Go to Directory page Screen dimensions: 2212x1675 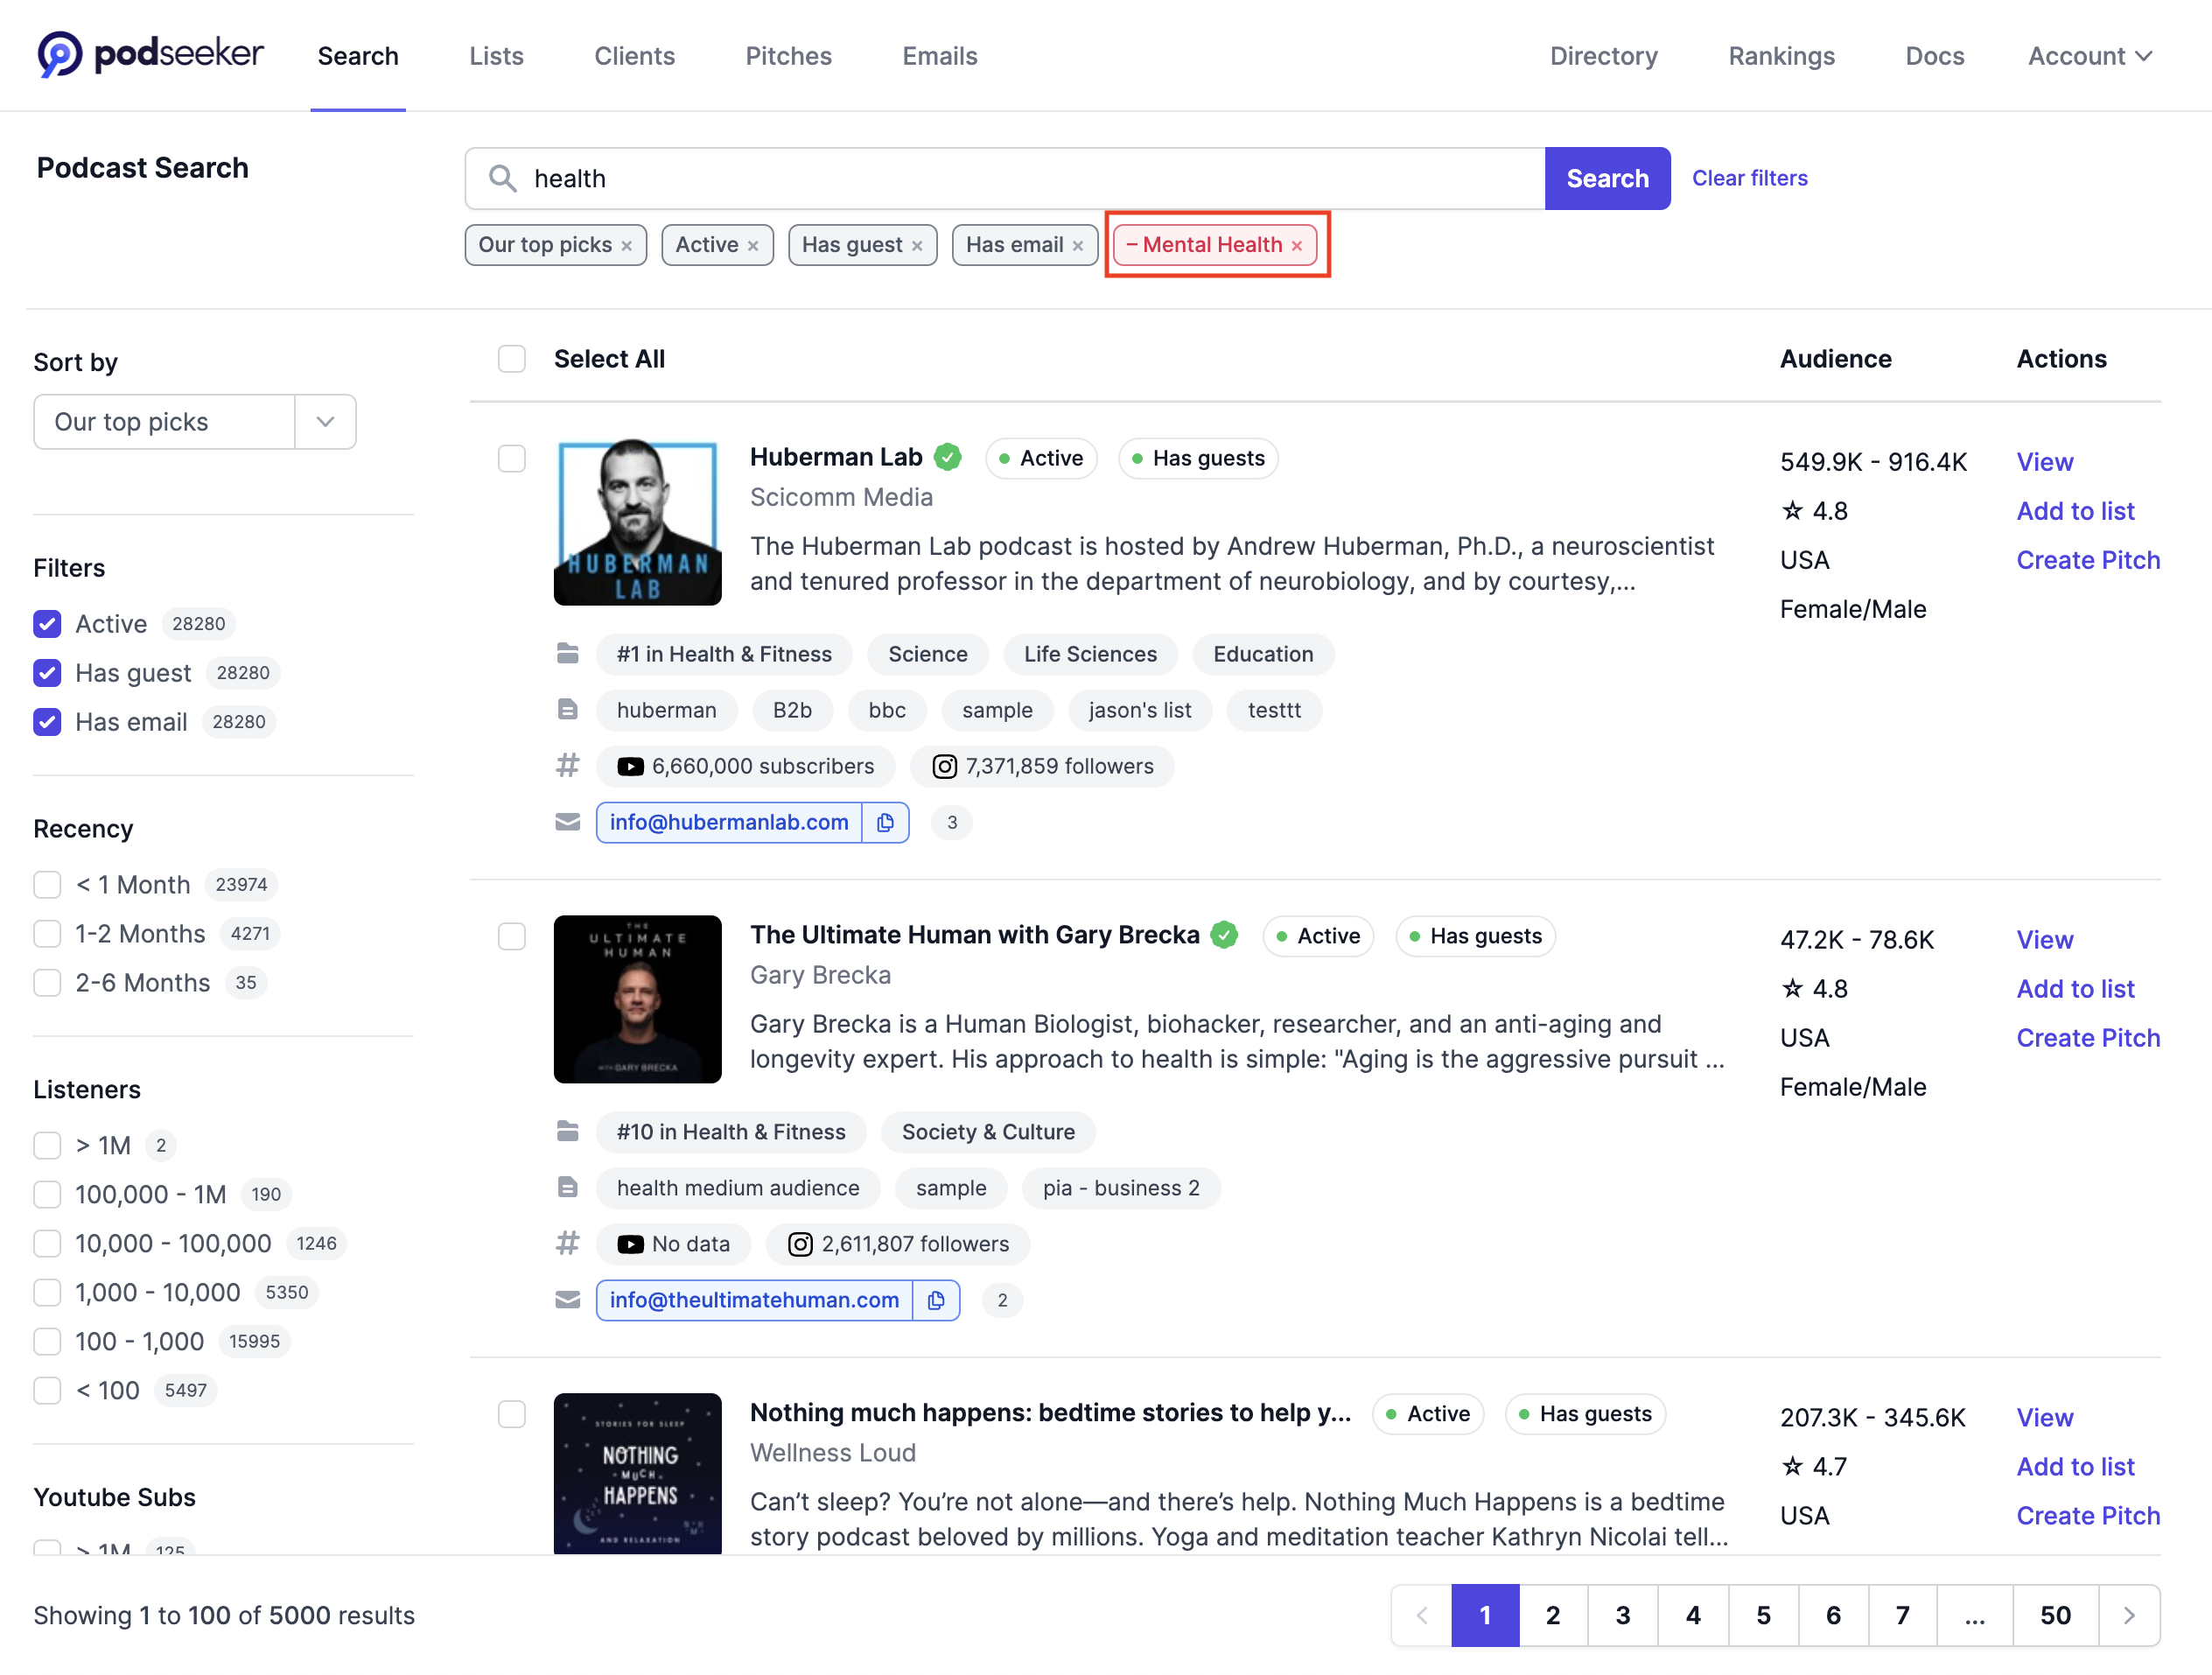click(x=1604, y=56)
